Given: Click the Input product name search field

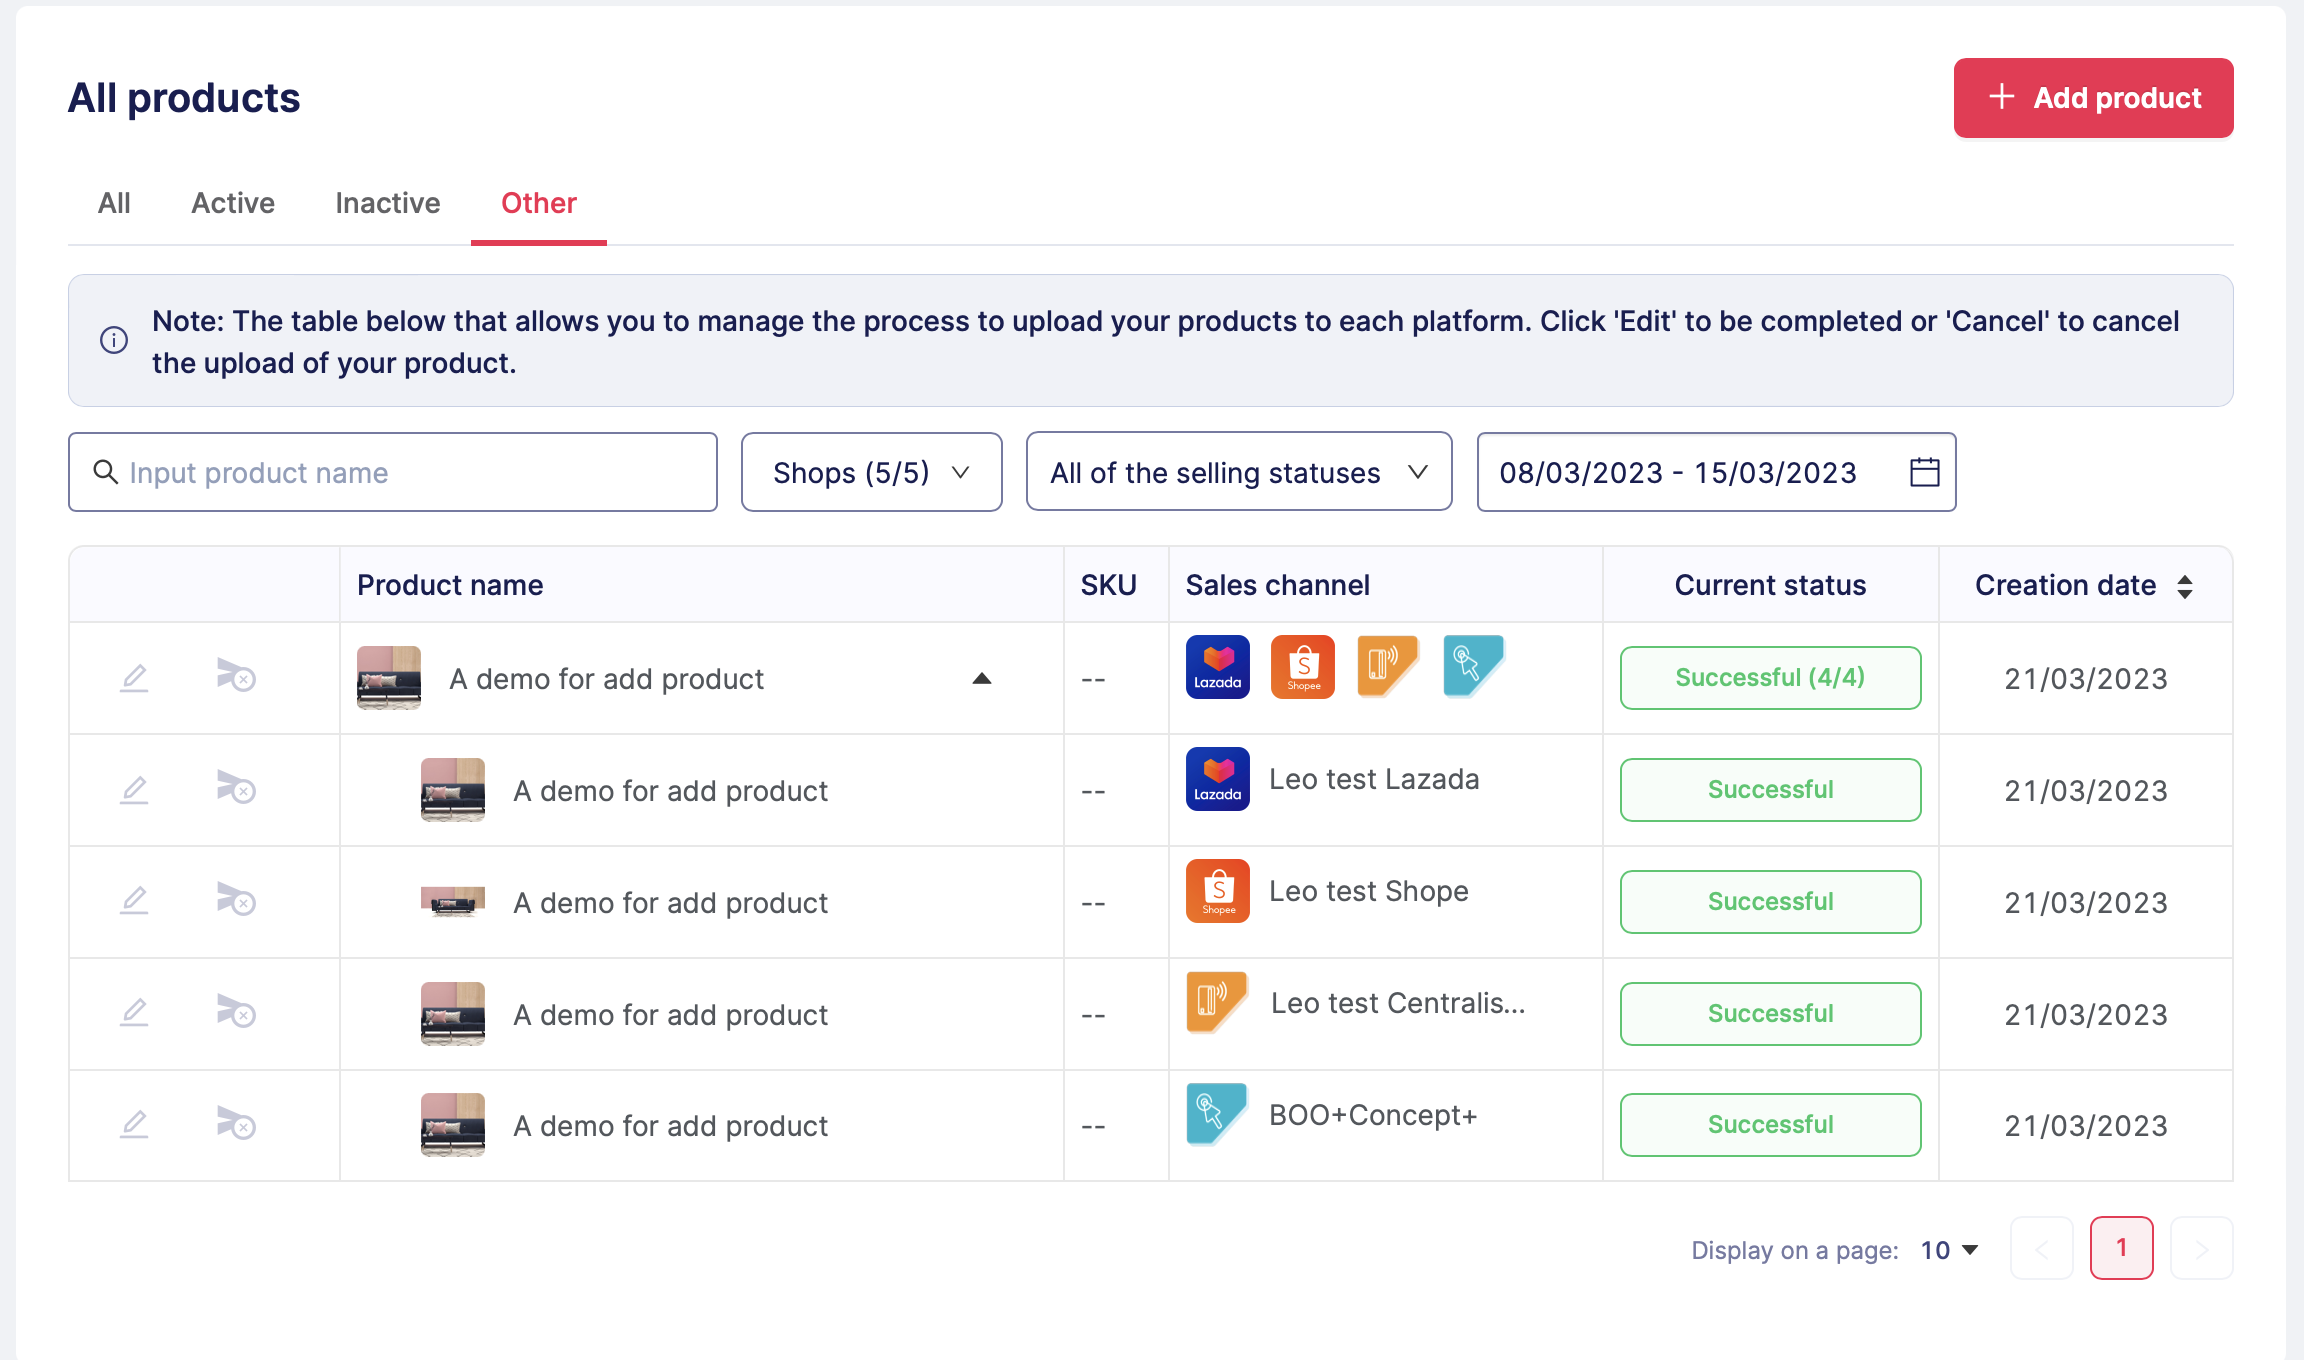Looking at the screenshot, I should pos(392,472).
